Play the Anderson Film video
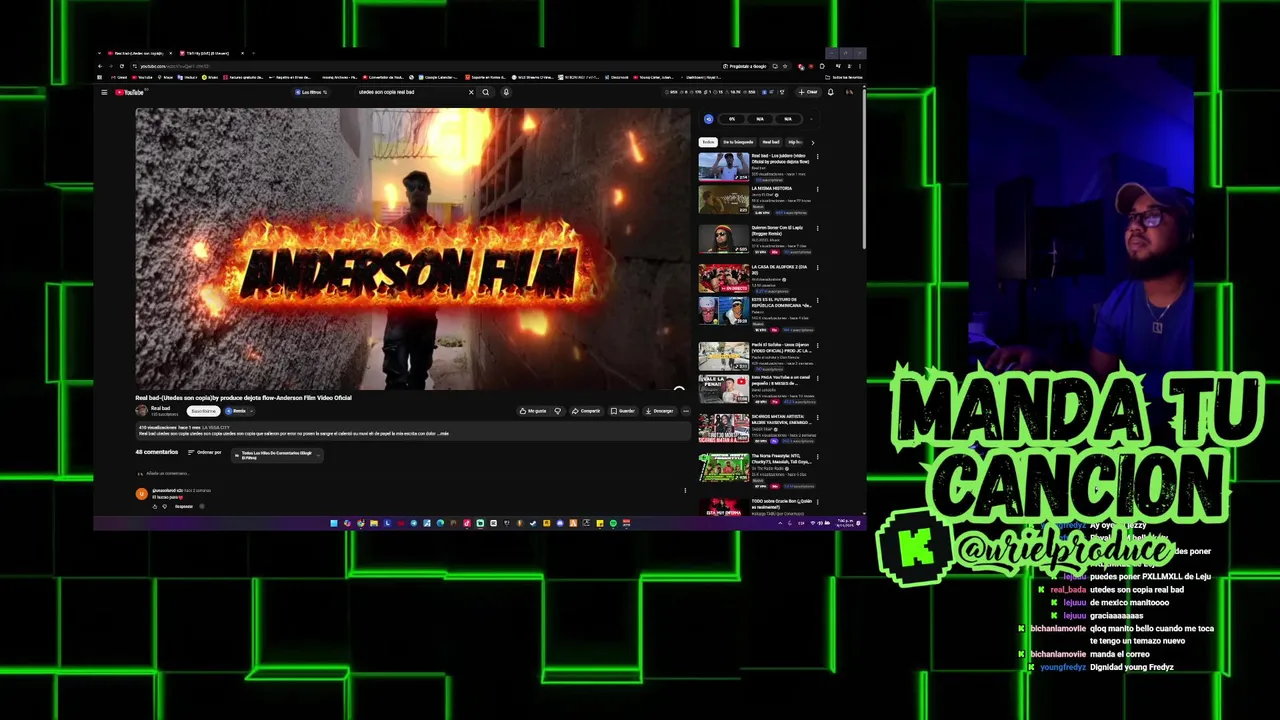Viewport: 1280px width, 720px height. tap(412, 248)
